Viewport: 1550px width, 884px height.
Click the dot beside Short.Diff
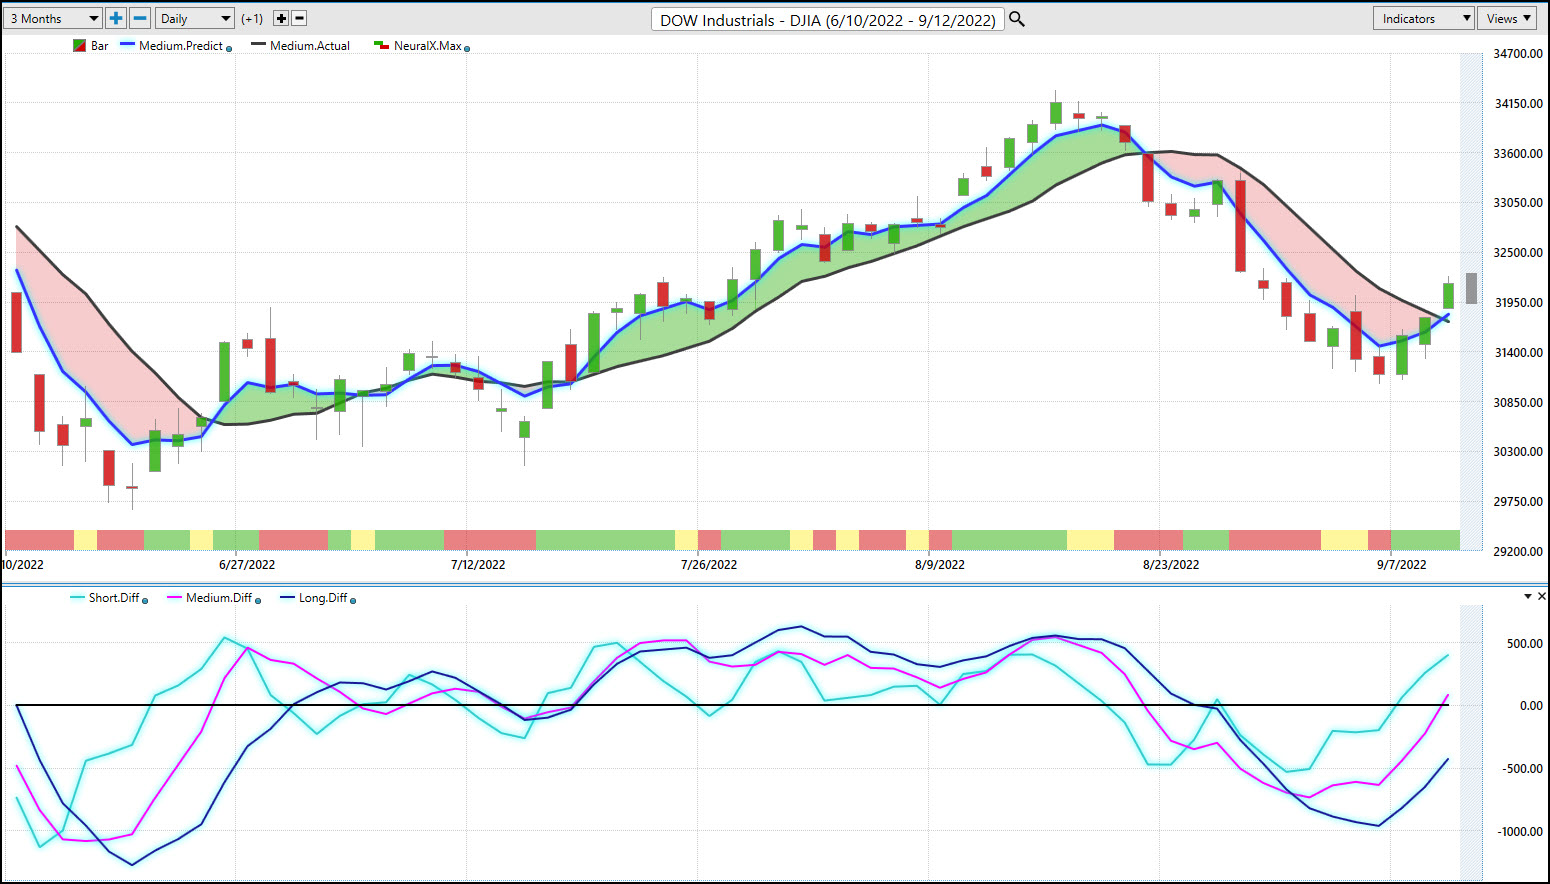coord(145,600)
